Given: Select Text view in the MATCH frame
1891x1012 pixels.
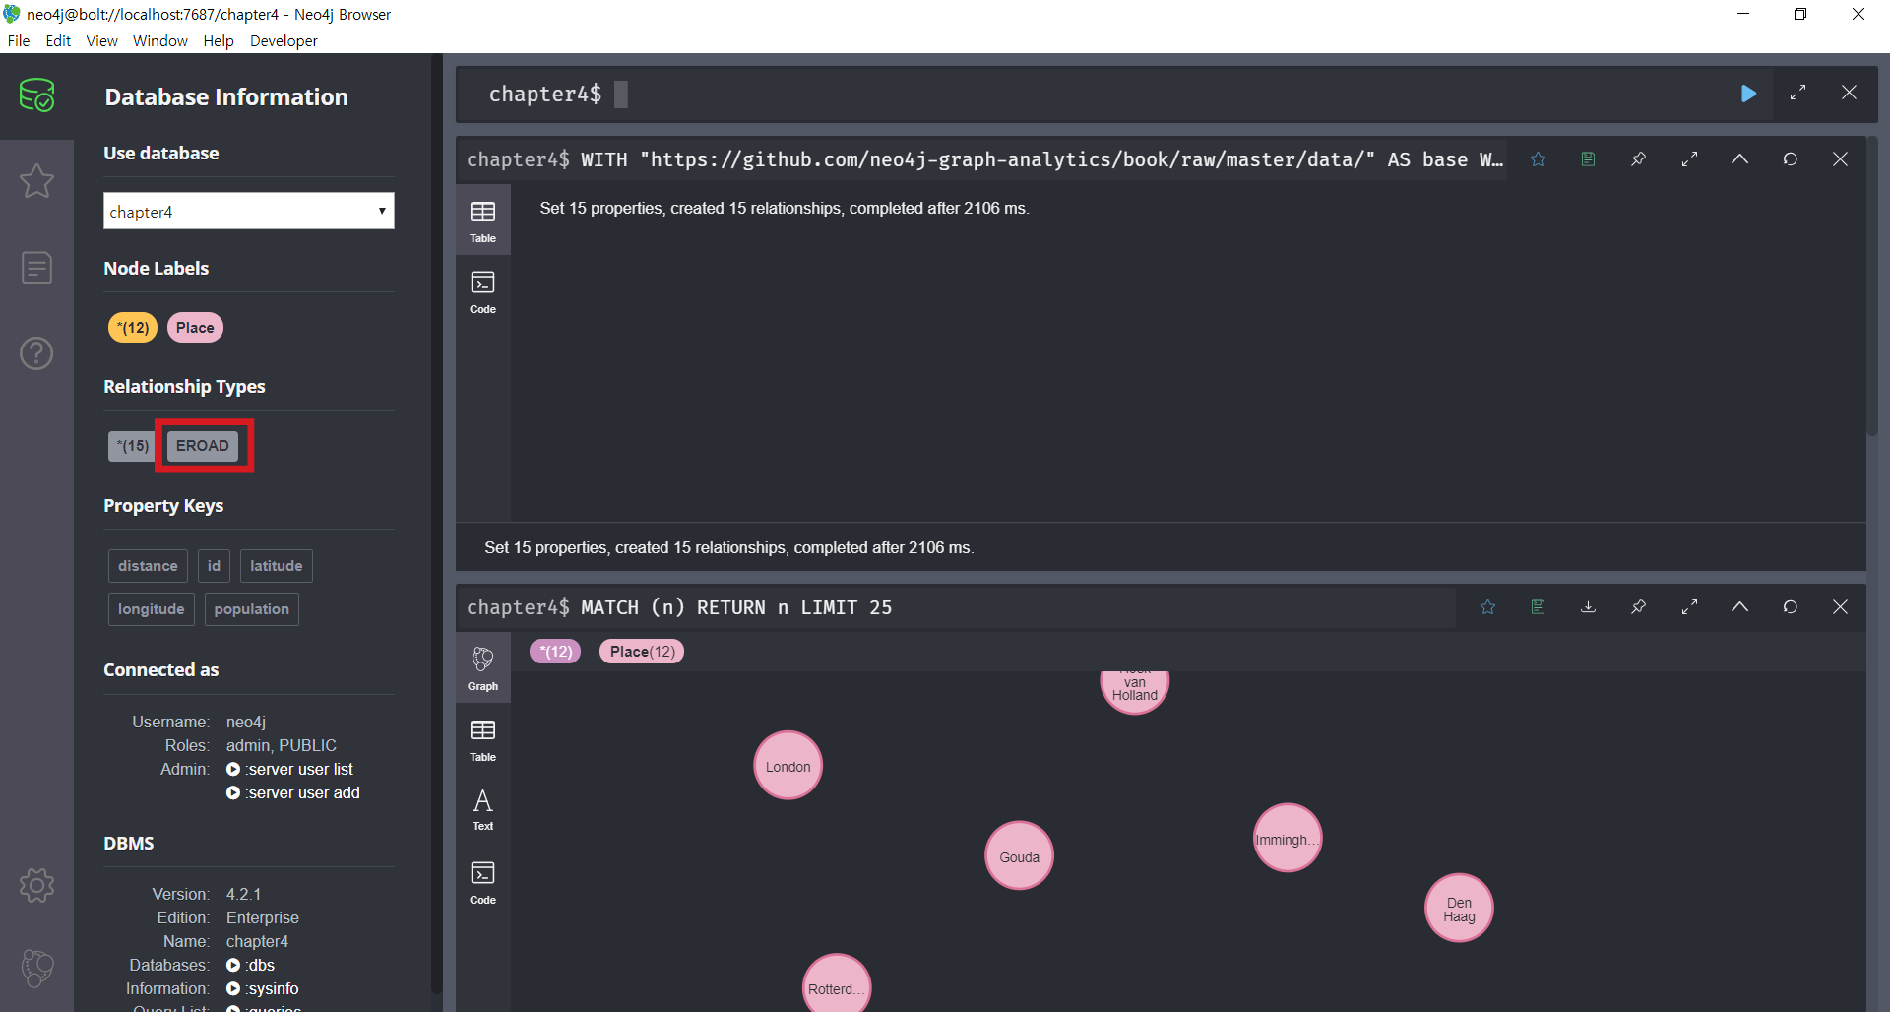Looking at the screenshot, I should pos(483,810).
